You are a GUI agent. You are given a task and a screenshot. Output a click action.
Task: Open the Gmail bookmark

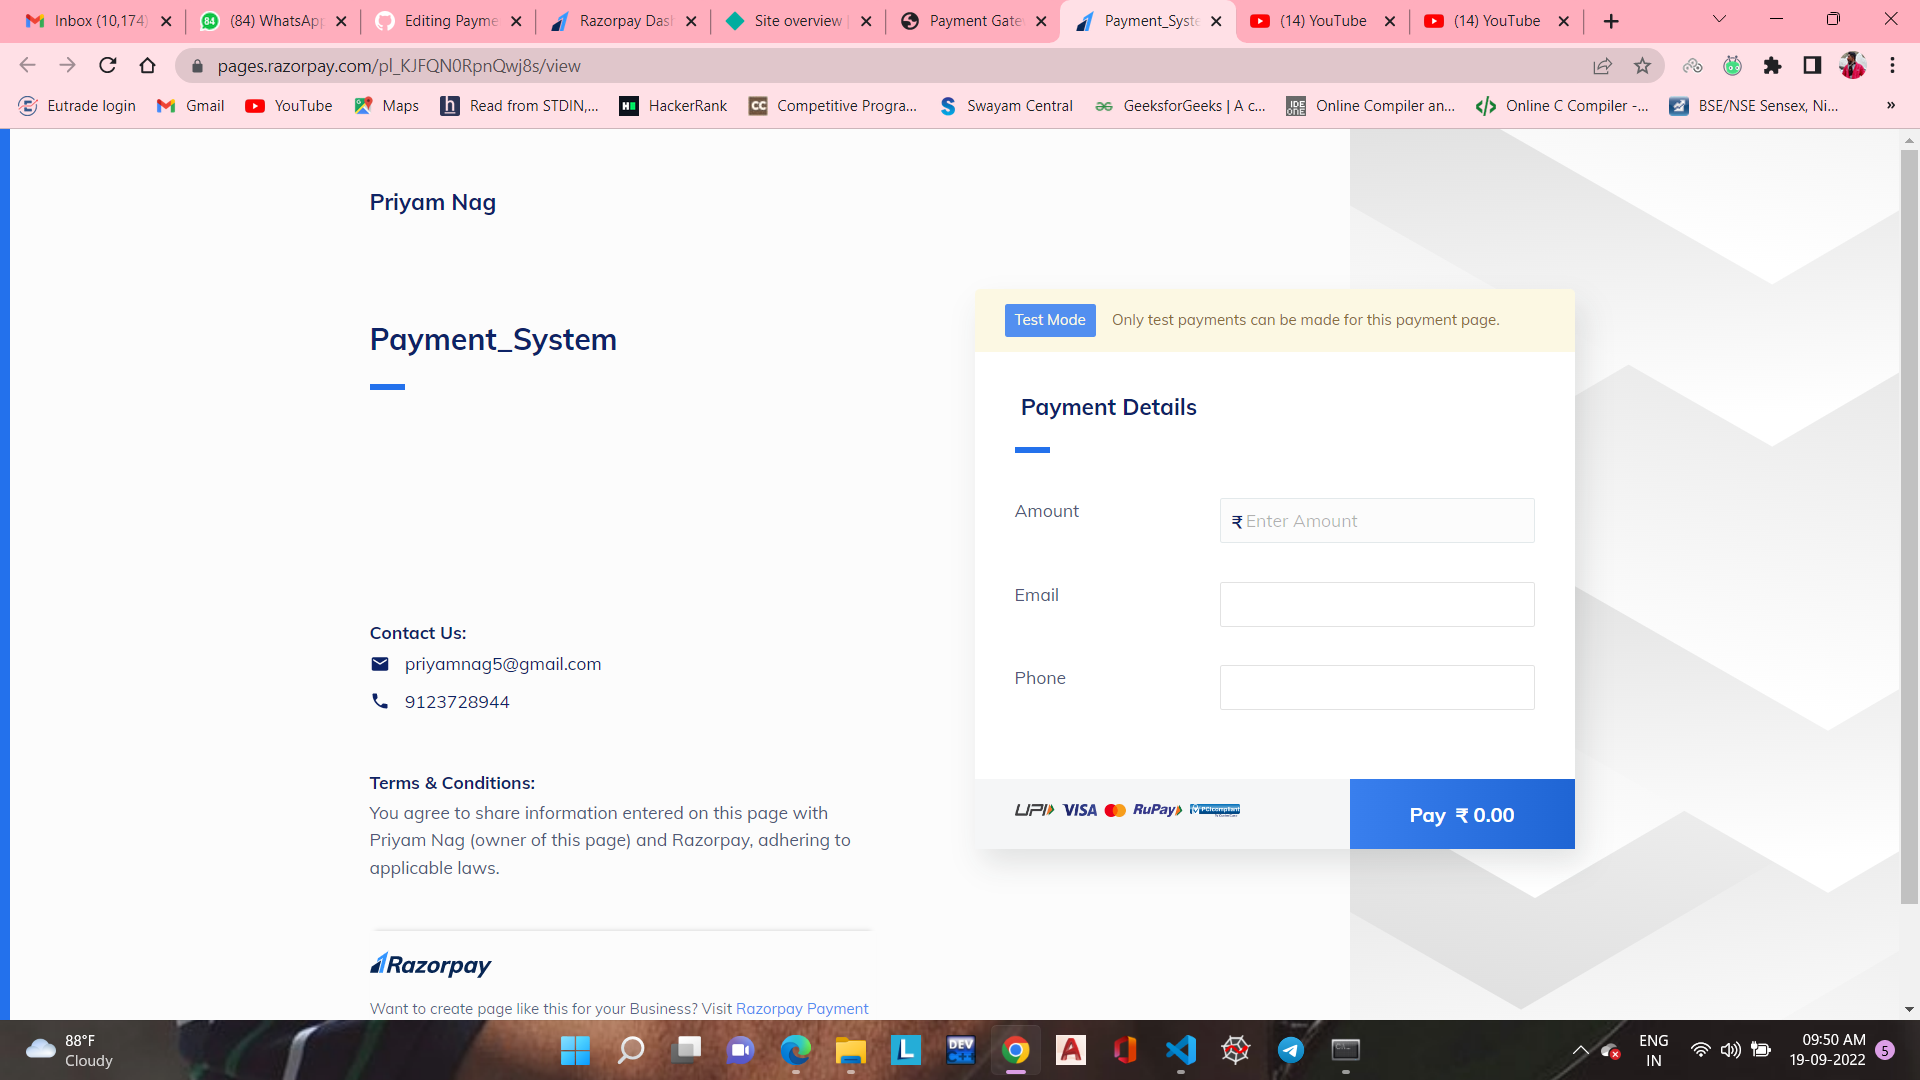[189, 105]
